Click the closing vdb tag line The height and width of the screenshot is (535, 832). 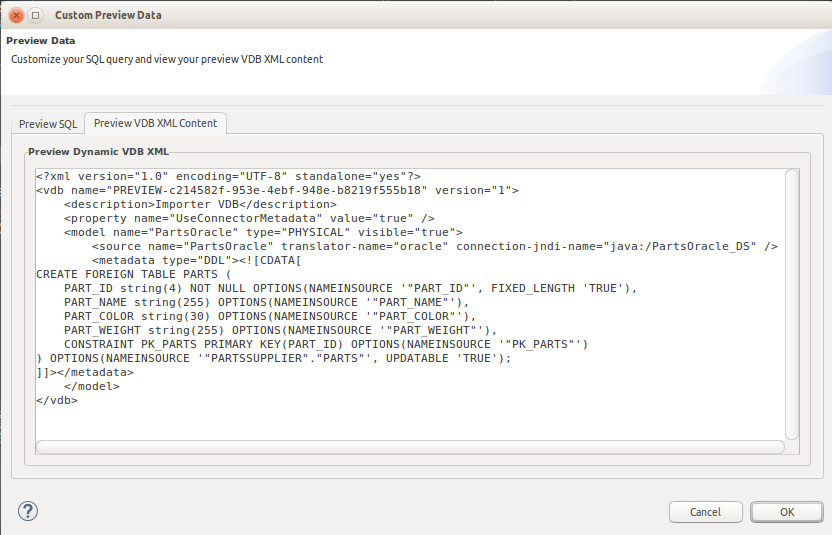click(56, 400)
